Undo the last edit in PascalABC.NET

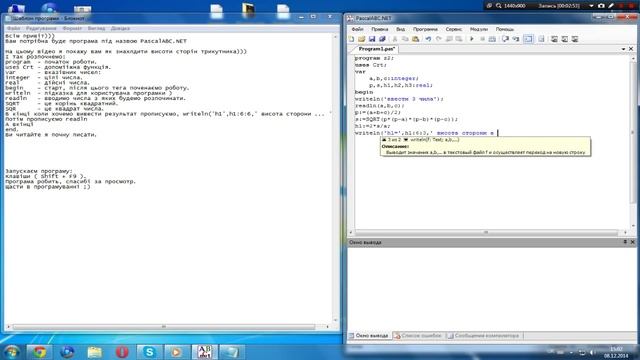(428, 39)
